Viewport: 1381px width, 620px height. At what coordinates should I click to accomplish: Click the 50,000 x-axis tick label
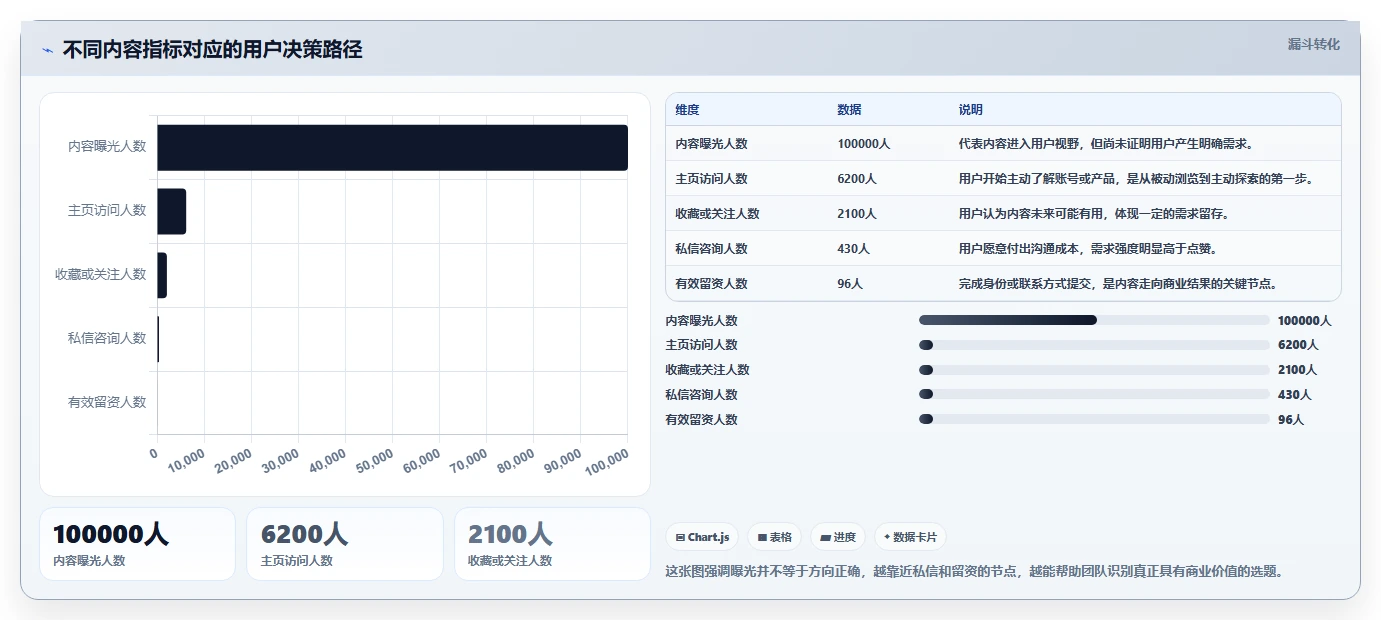pyautogui.click(x=374, y=461)
